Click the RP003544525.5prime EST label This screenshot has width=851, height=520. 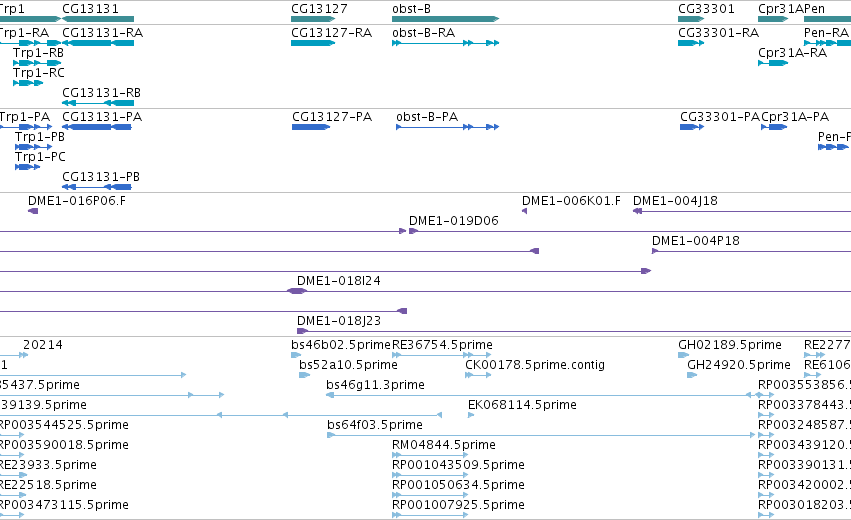[64, 425]
